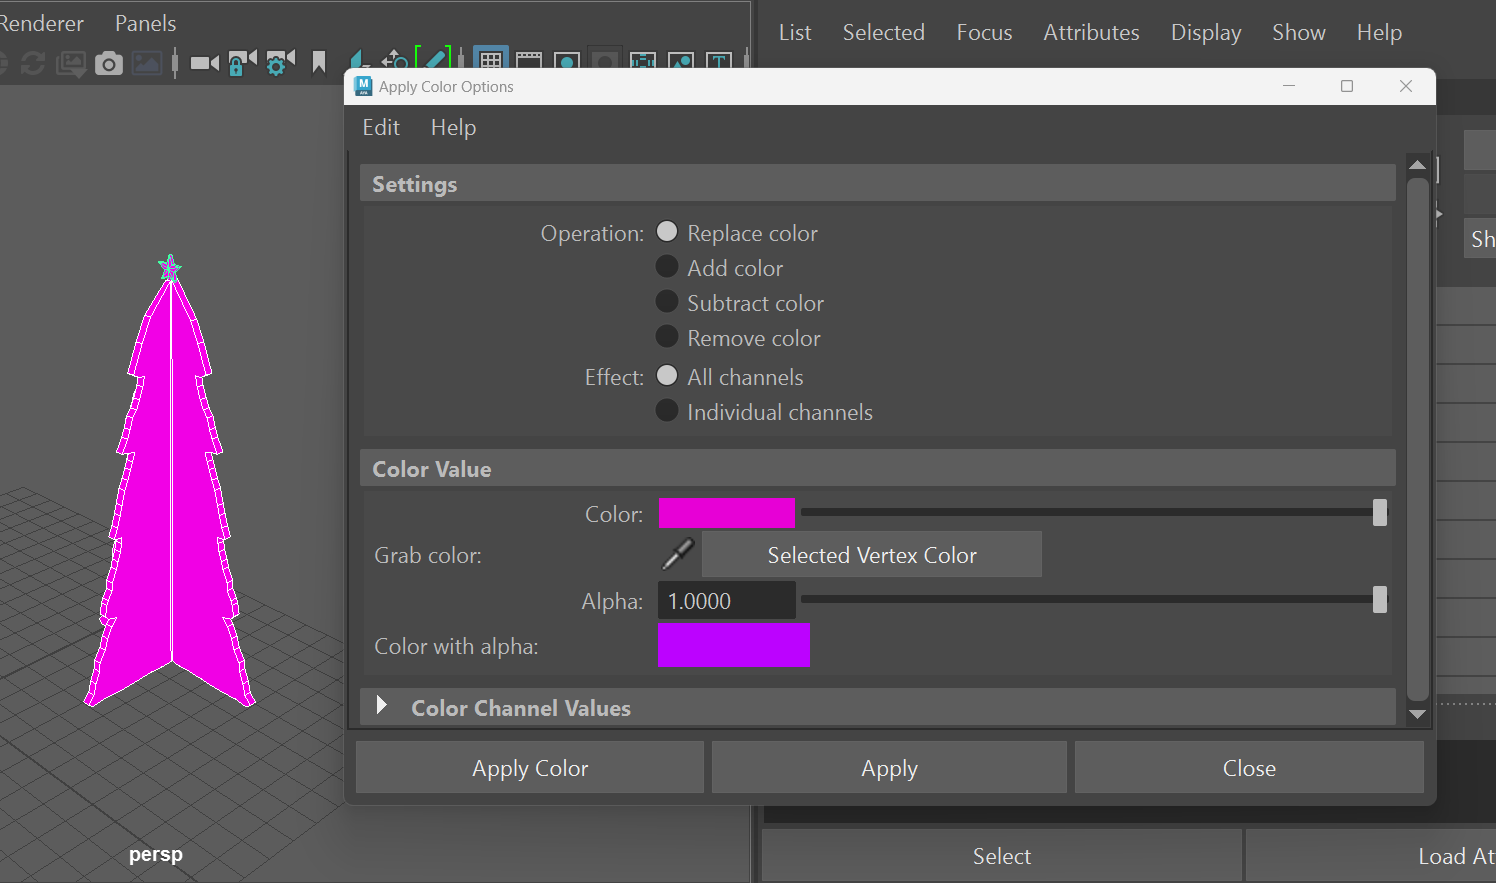The image size is (1496, 883).
Task: Open the Selected menu in Attribute Editor
Action: click(x=883, y=32)
